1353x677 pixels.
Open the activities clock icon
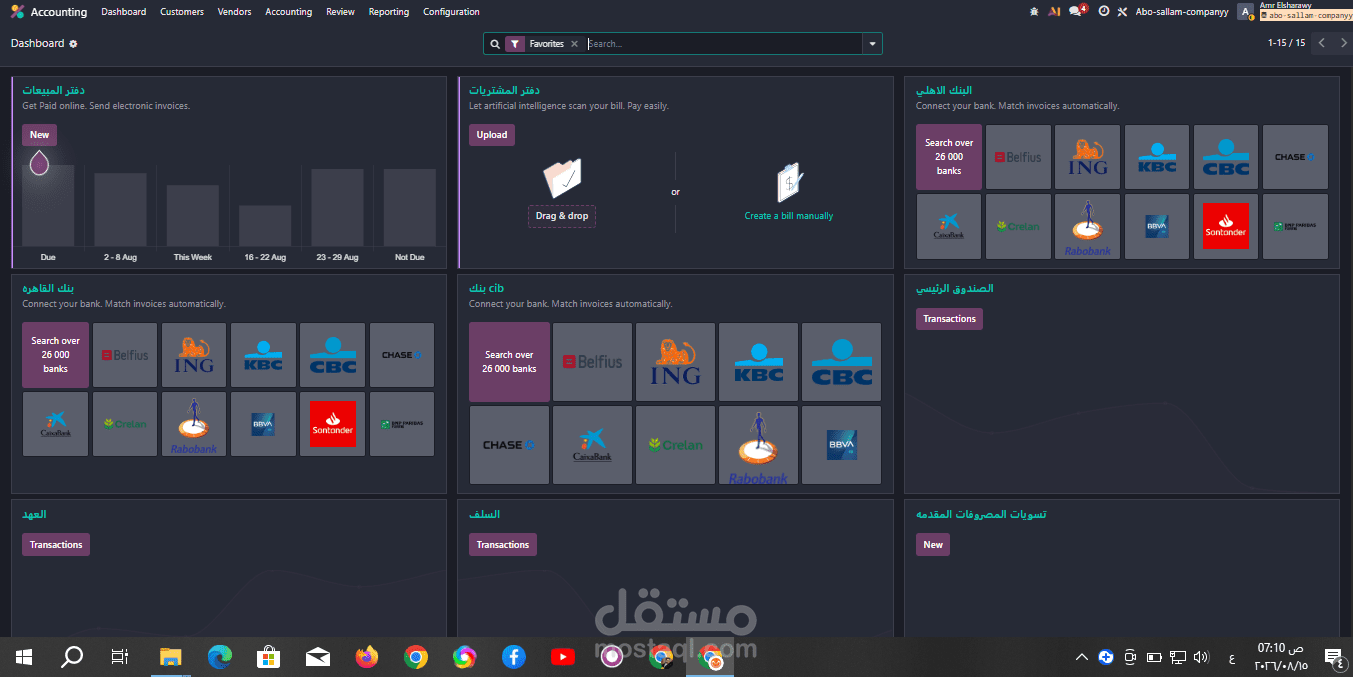pyautogui.click(x=1104, y=12)
